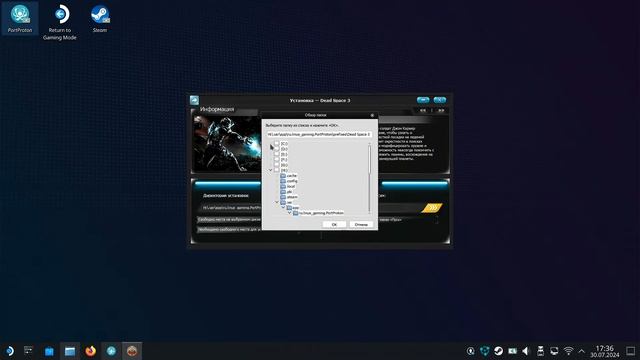The height and width of the screenshot is (360, 640).
Task: Click the Steam tray icon
Action: pos(498,351)
